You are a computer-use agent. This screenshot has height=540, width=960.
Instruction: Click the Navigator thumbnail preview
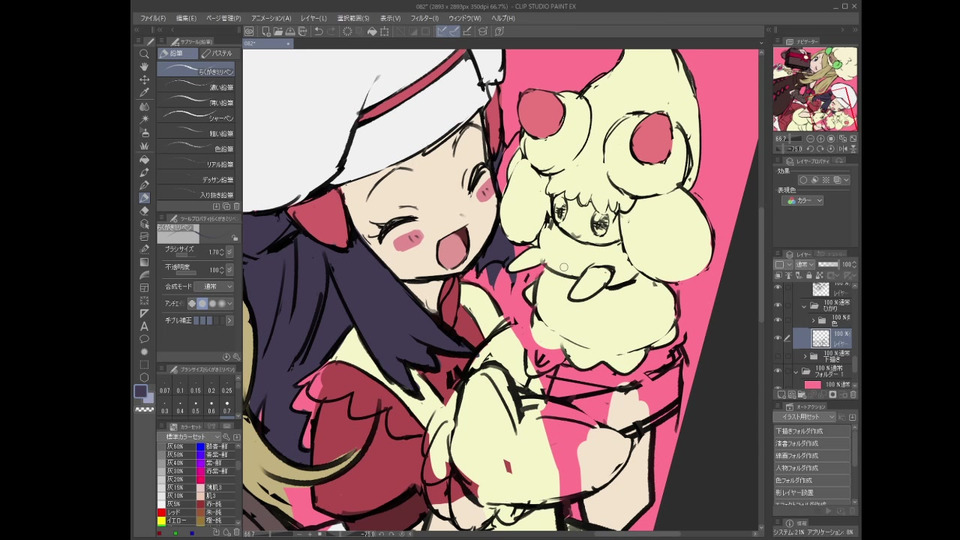point(815,89)
